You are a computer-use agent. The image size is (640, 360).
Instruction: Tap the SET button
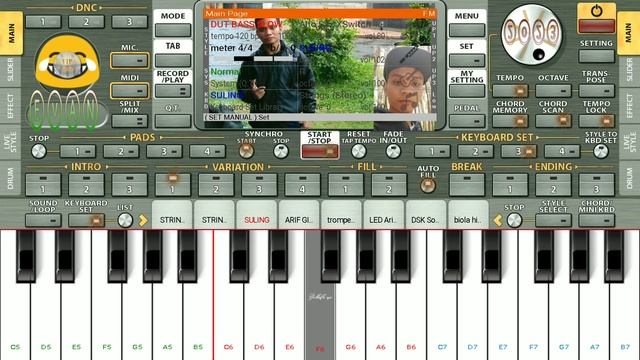pos(467,60)
